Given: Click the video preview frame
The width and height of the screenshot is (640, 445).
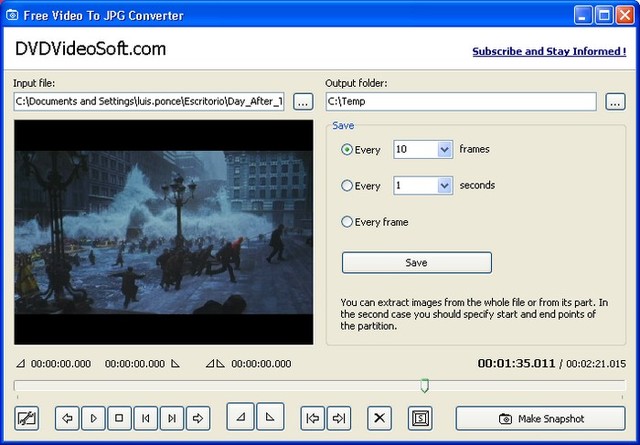Looking at the screenshot, I should (x=164, y=232).
